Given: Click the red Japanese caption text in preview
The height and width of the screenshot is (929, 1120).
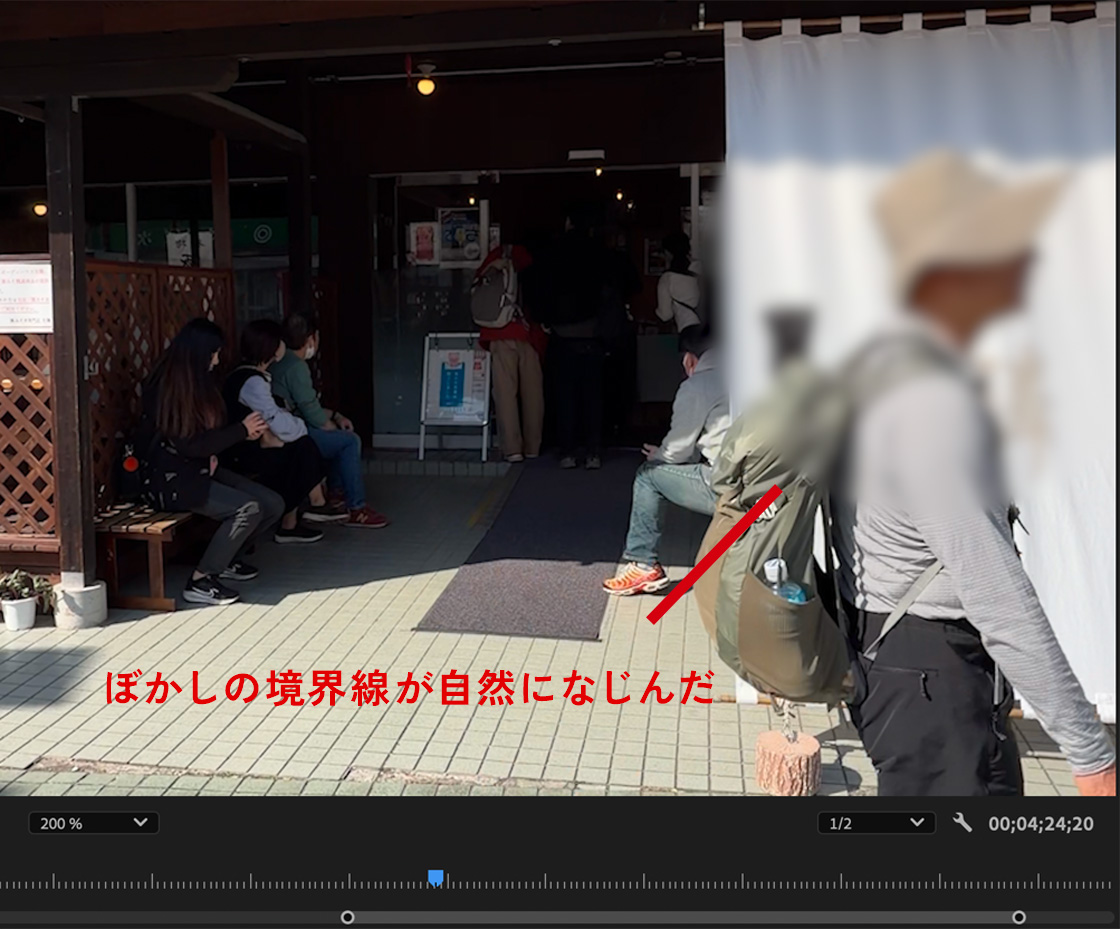Looking at the screenshot, I should pos(410,689).
